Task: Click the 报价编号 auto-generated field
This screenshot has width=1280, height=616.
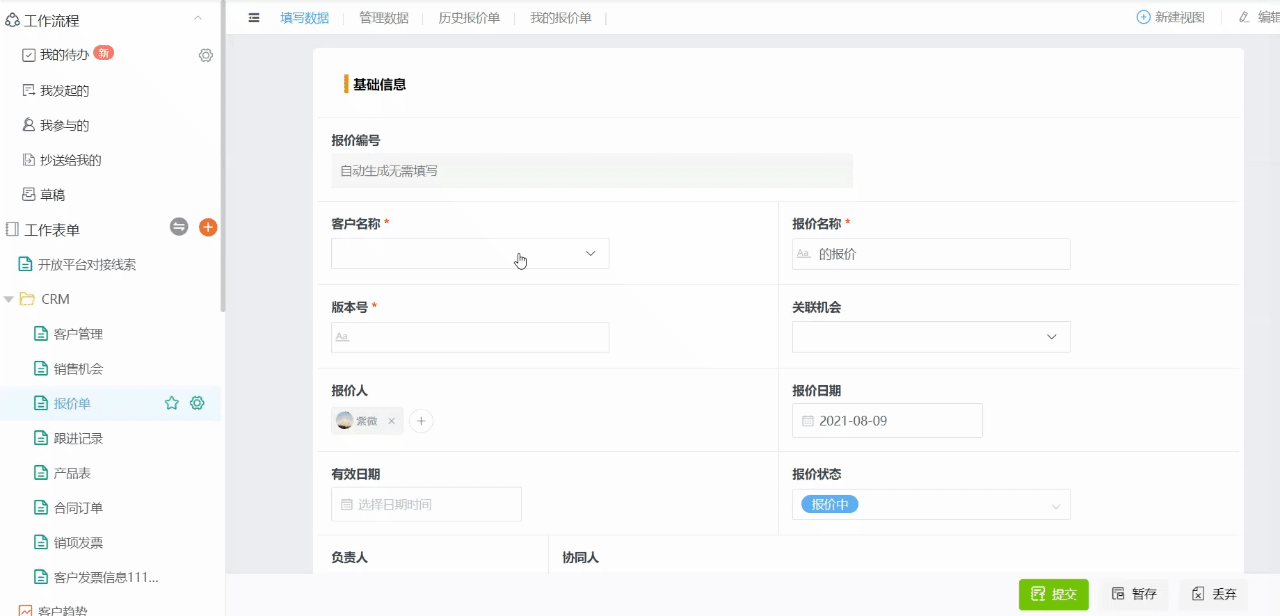Action: pyautogui.click(x=592, y=171)
